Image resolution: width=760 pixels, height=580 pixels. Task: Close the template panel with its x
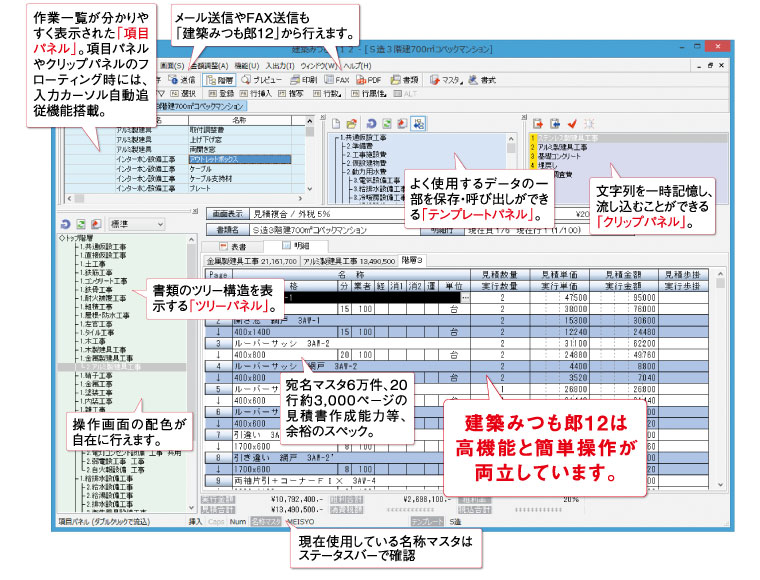[x=322, y=117]
